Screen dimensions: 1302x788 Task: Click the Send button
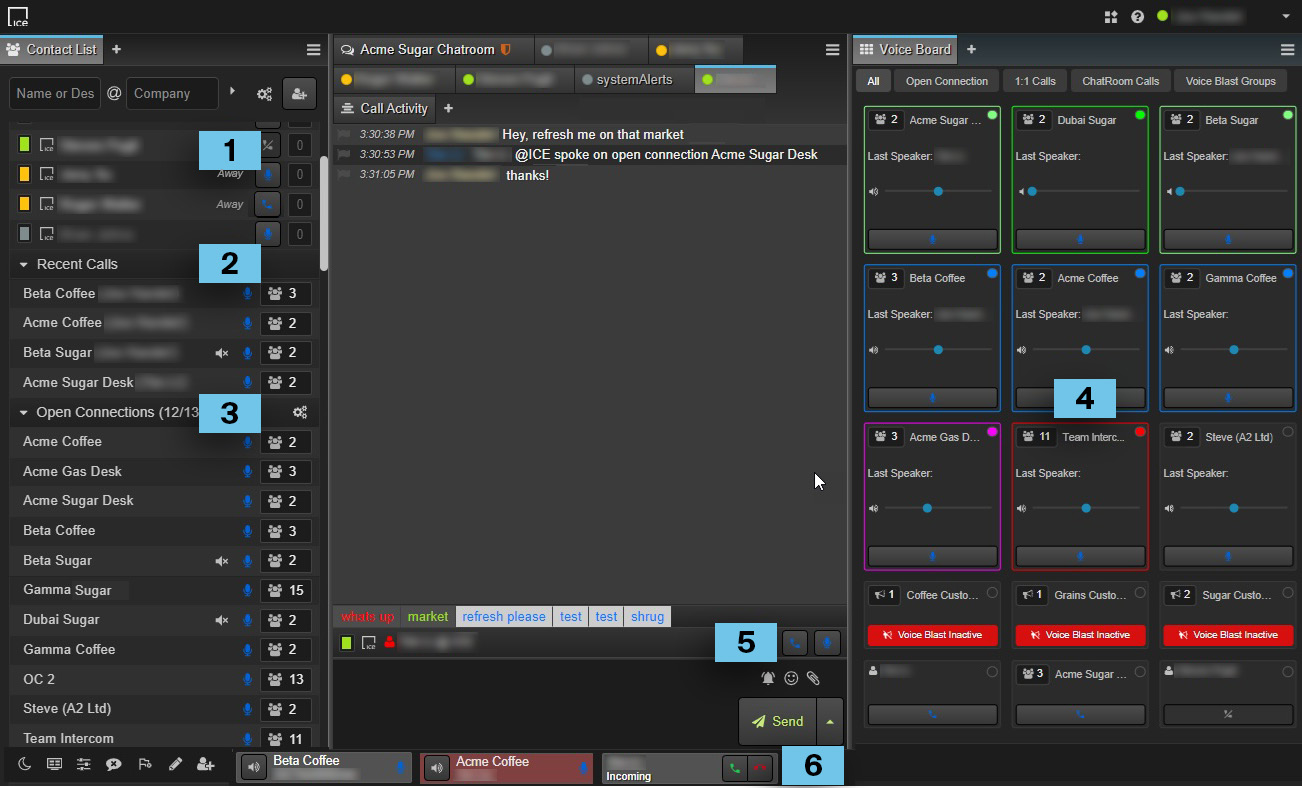(777, 722)
